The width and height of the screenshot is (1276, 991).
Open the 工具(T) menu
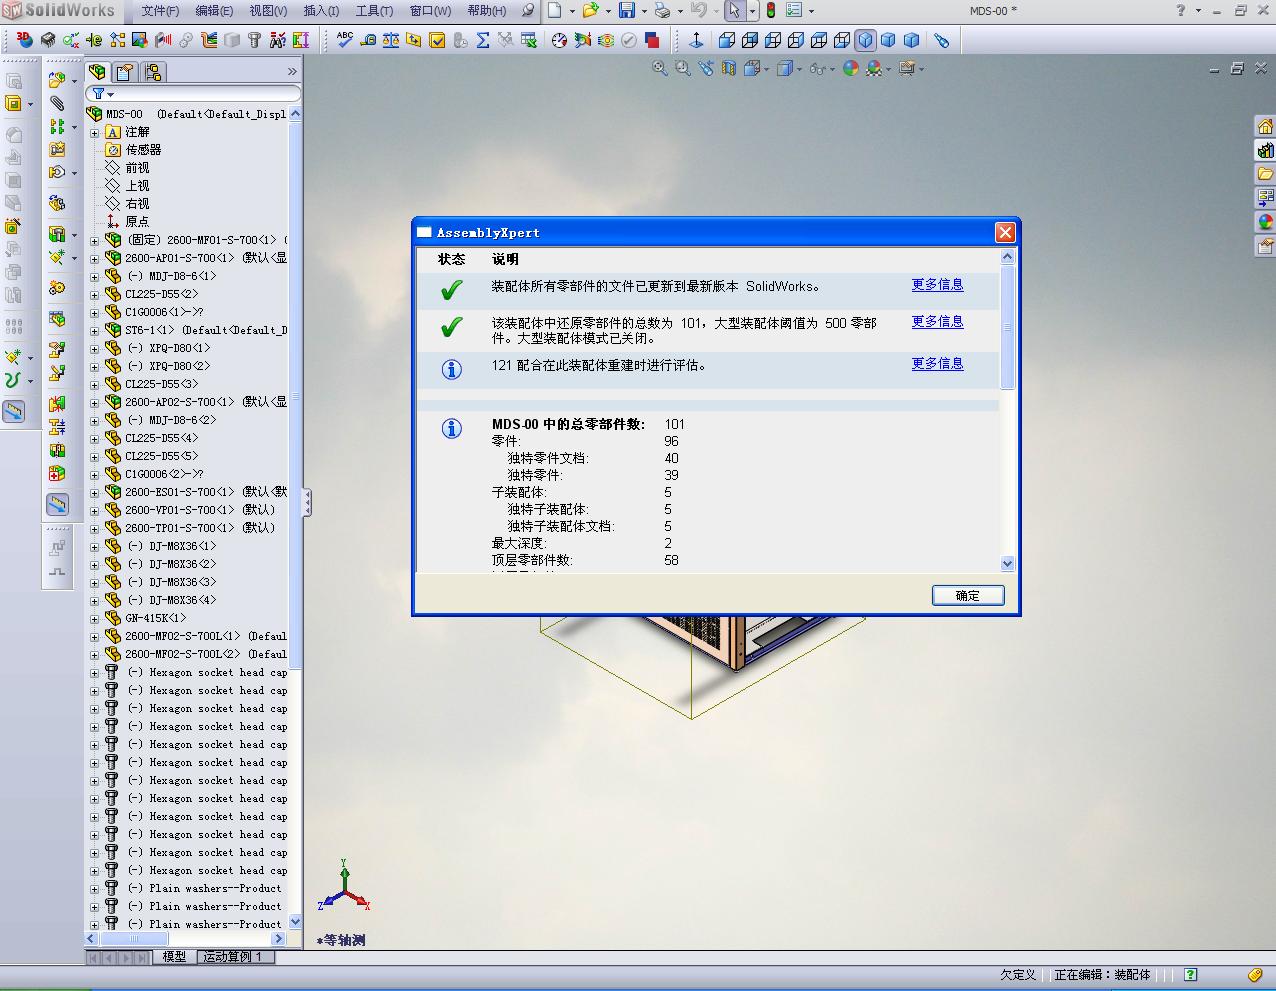374,11
